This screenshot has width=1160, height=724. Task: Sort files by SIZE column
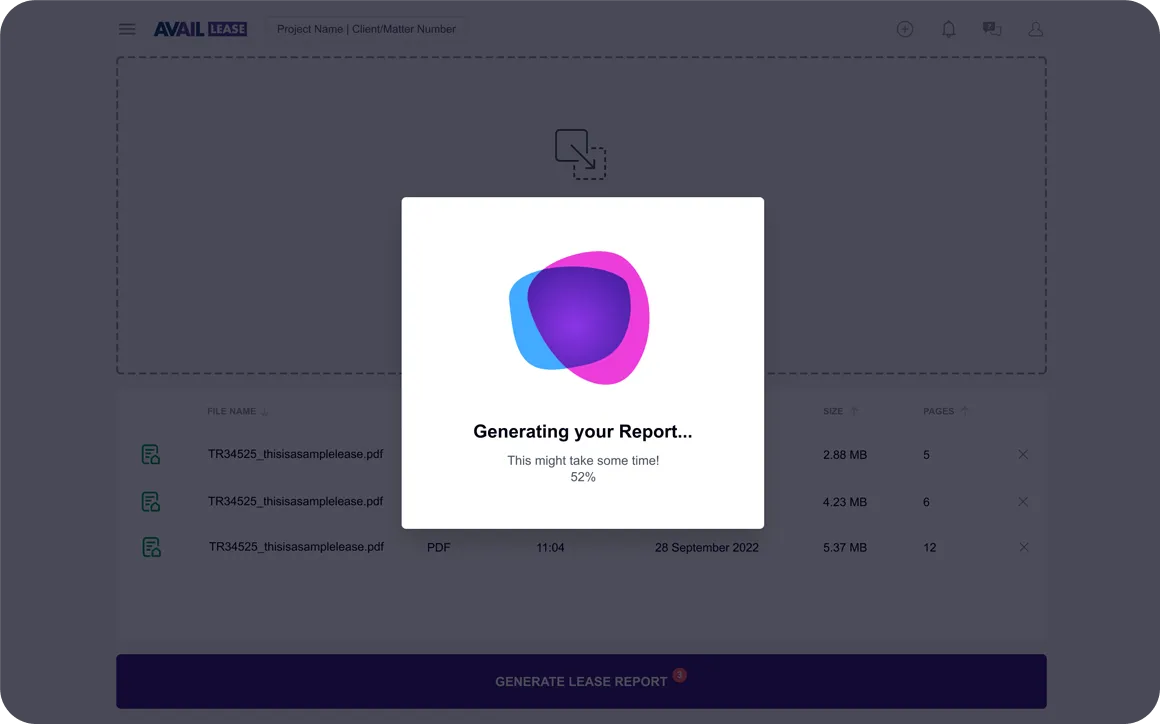[834, 411]
